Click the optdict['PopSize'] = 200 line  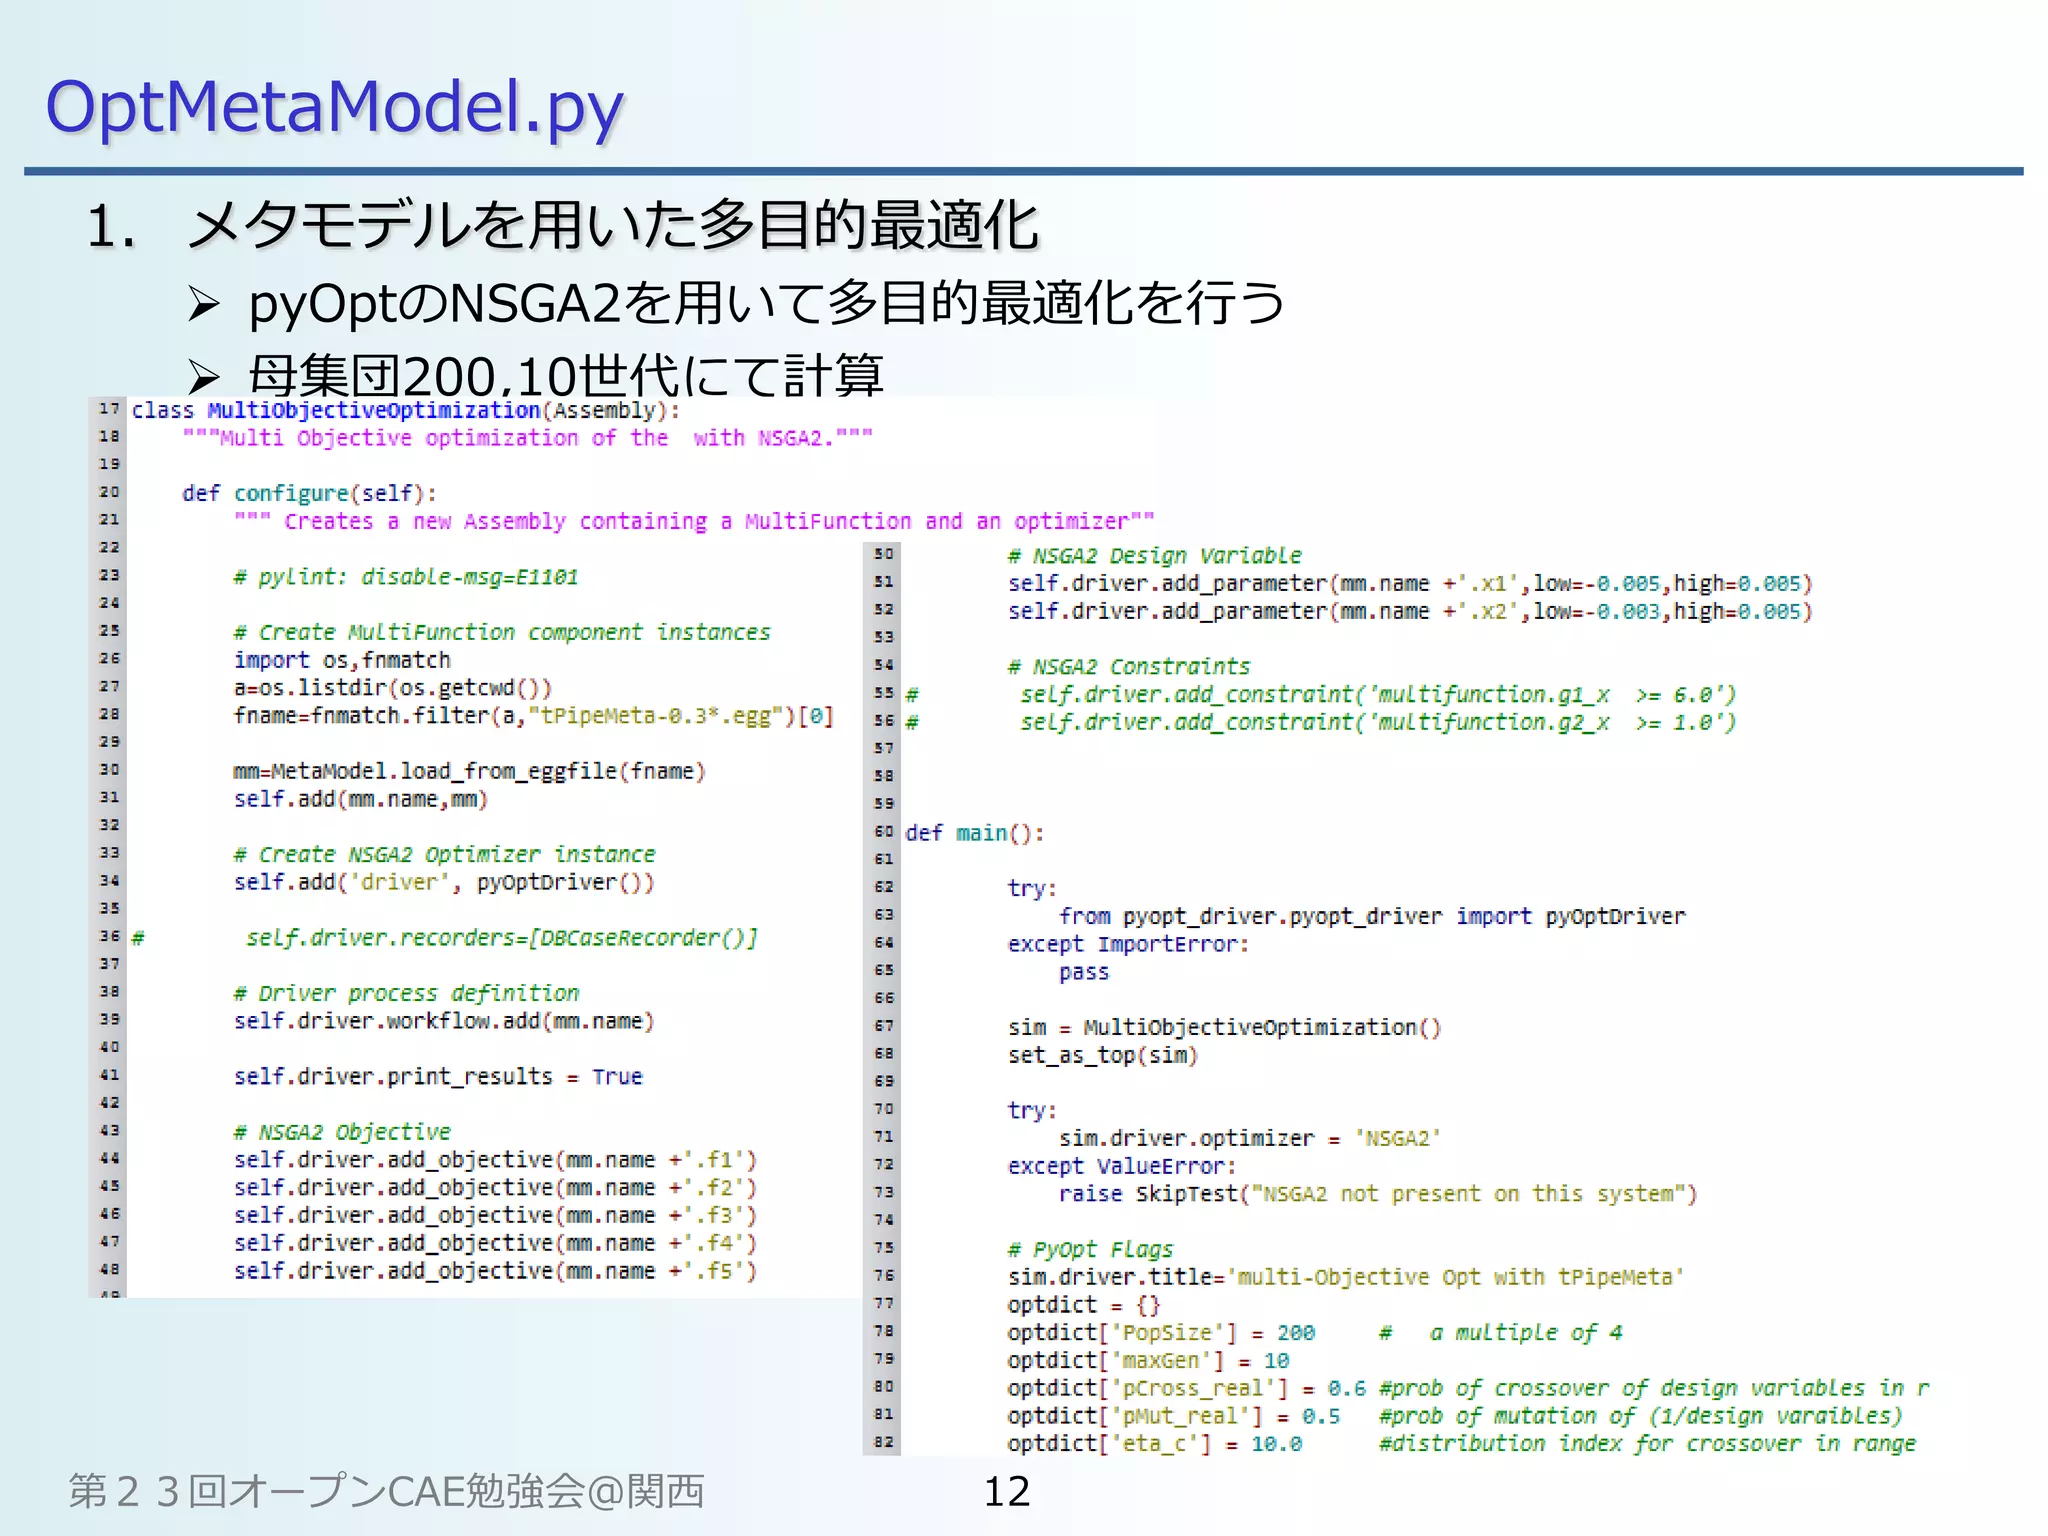(x=1315, y=1332)
